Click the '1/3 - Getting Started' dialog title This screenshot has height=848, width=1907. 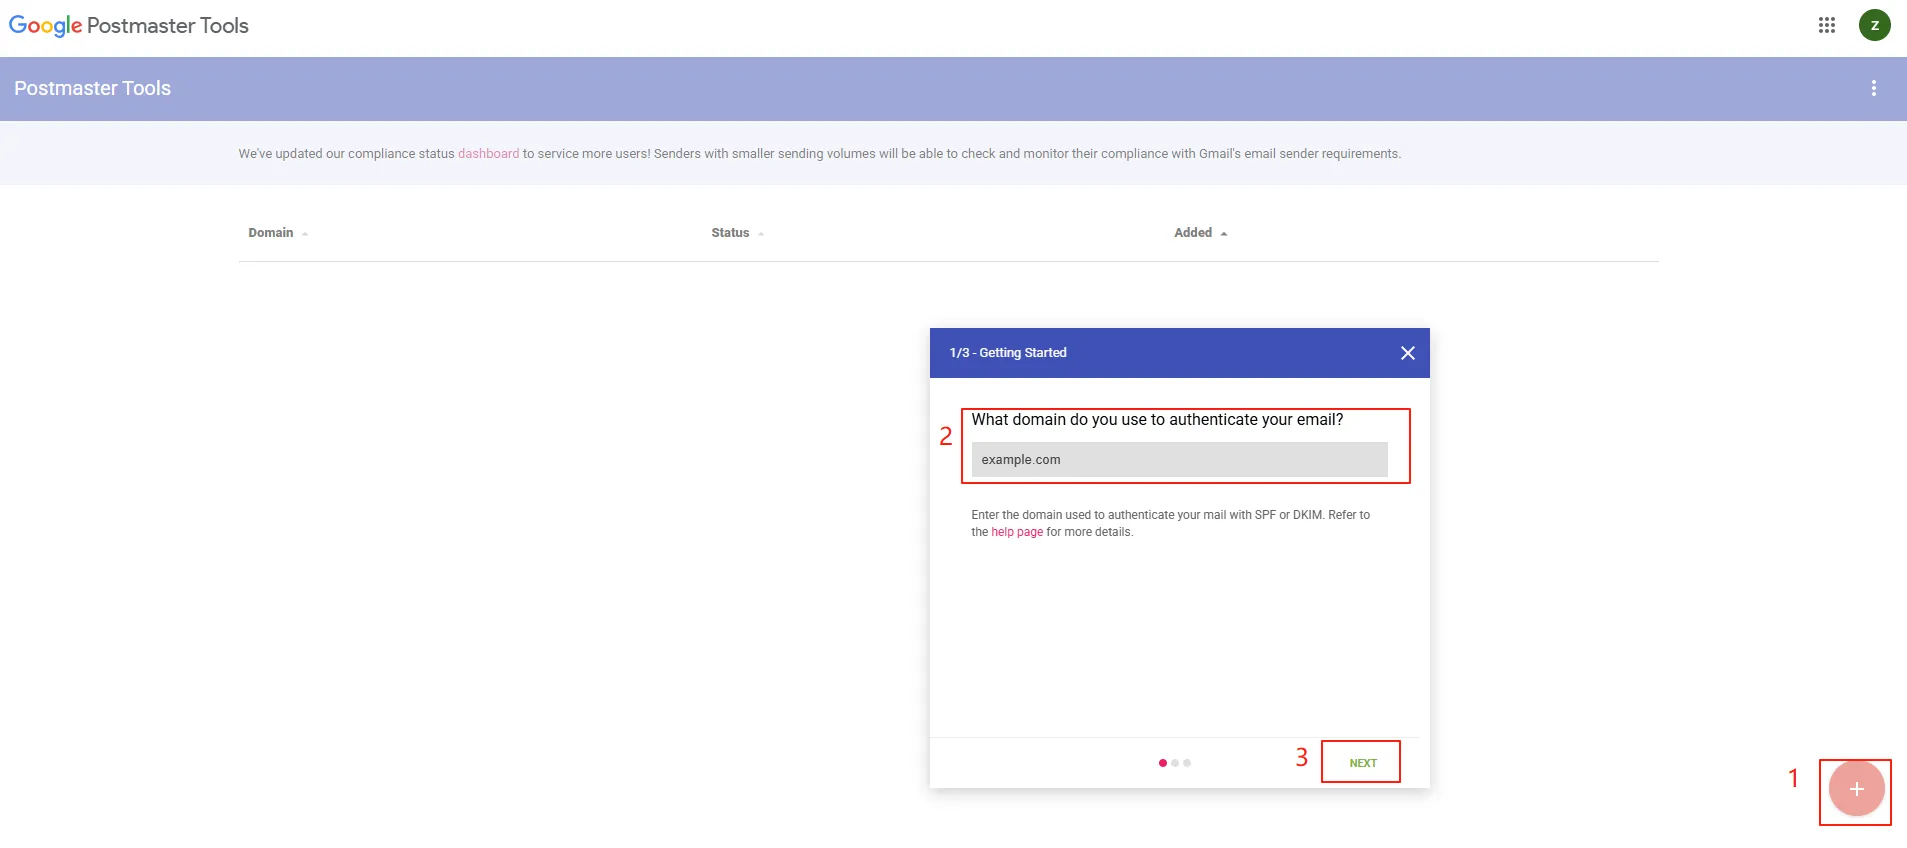click(x=1008, y=353)
